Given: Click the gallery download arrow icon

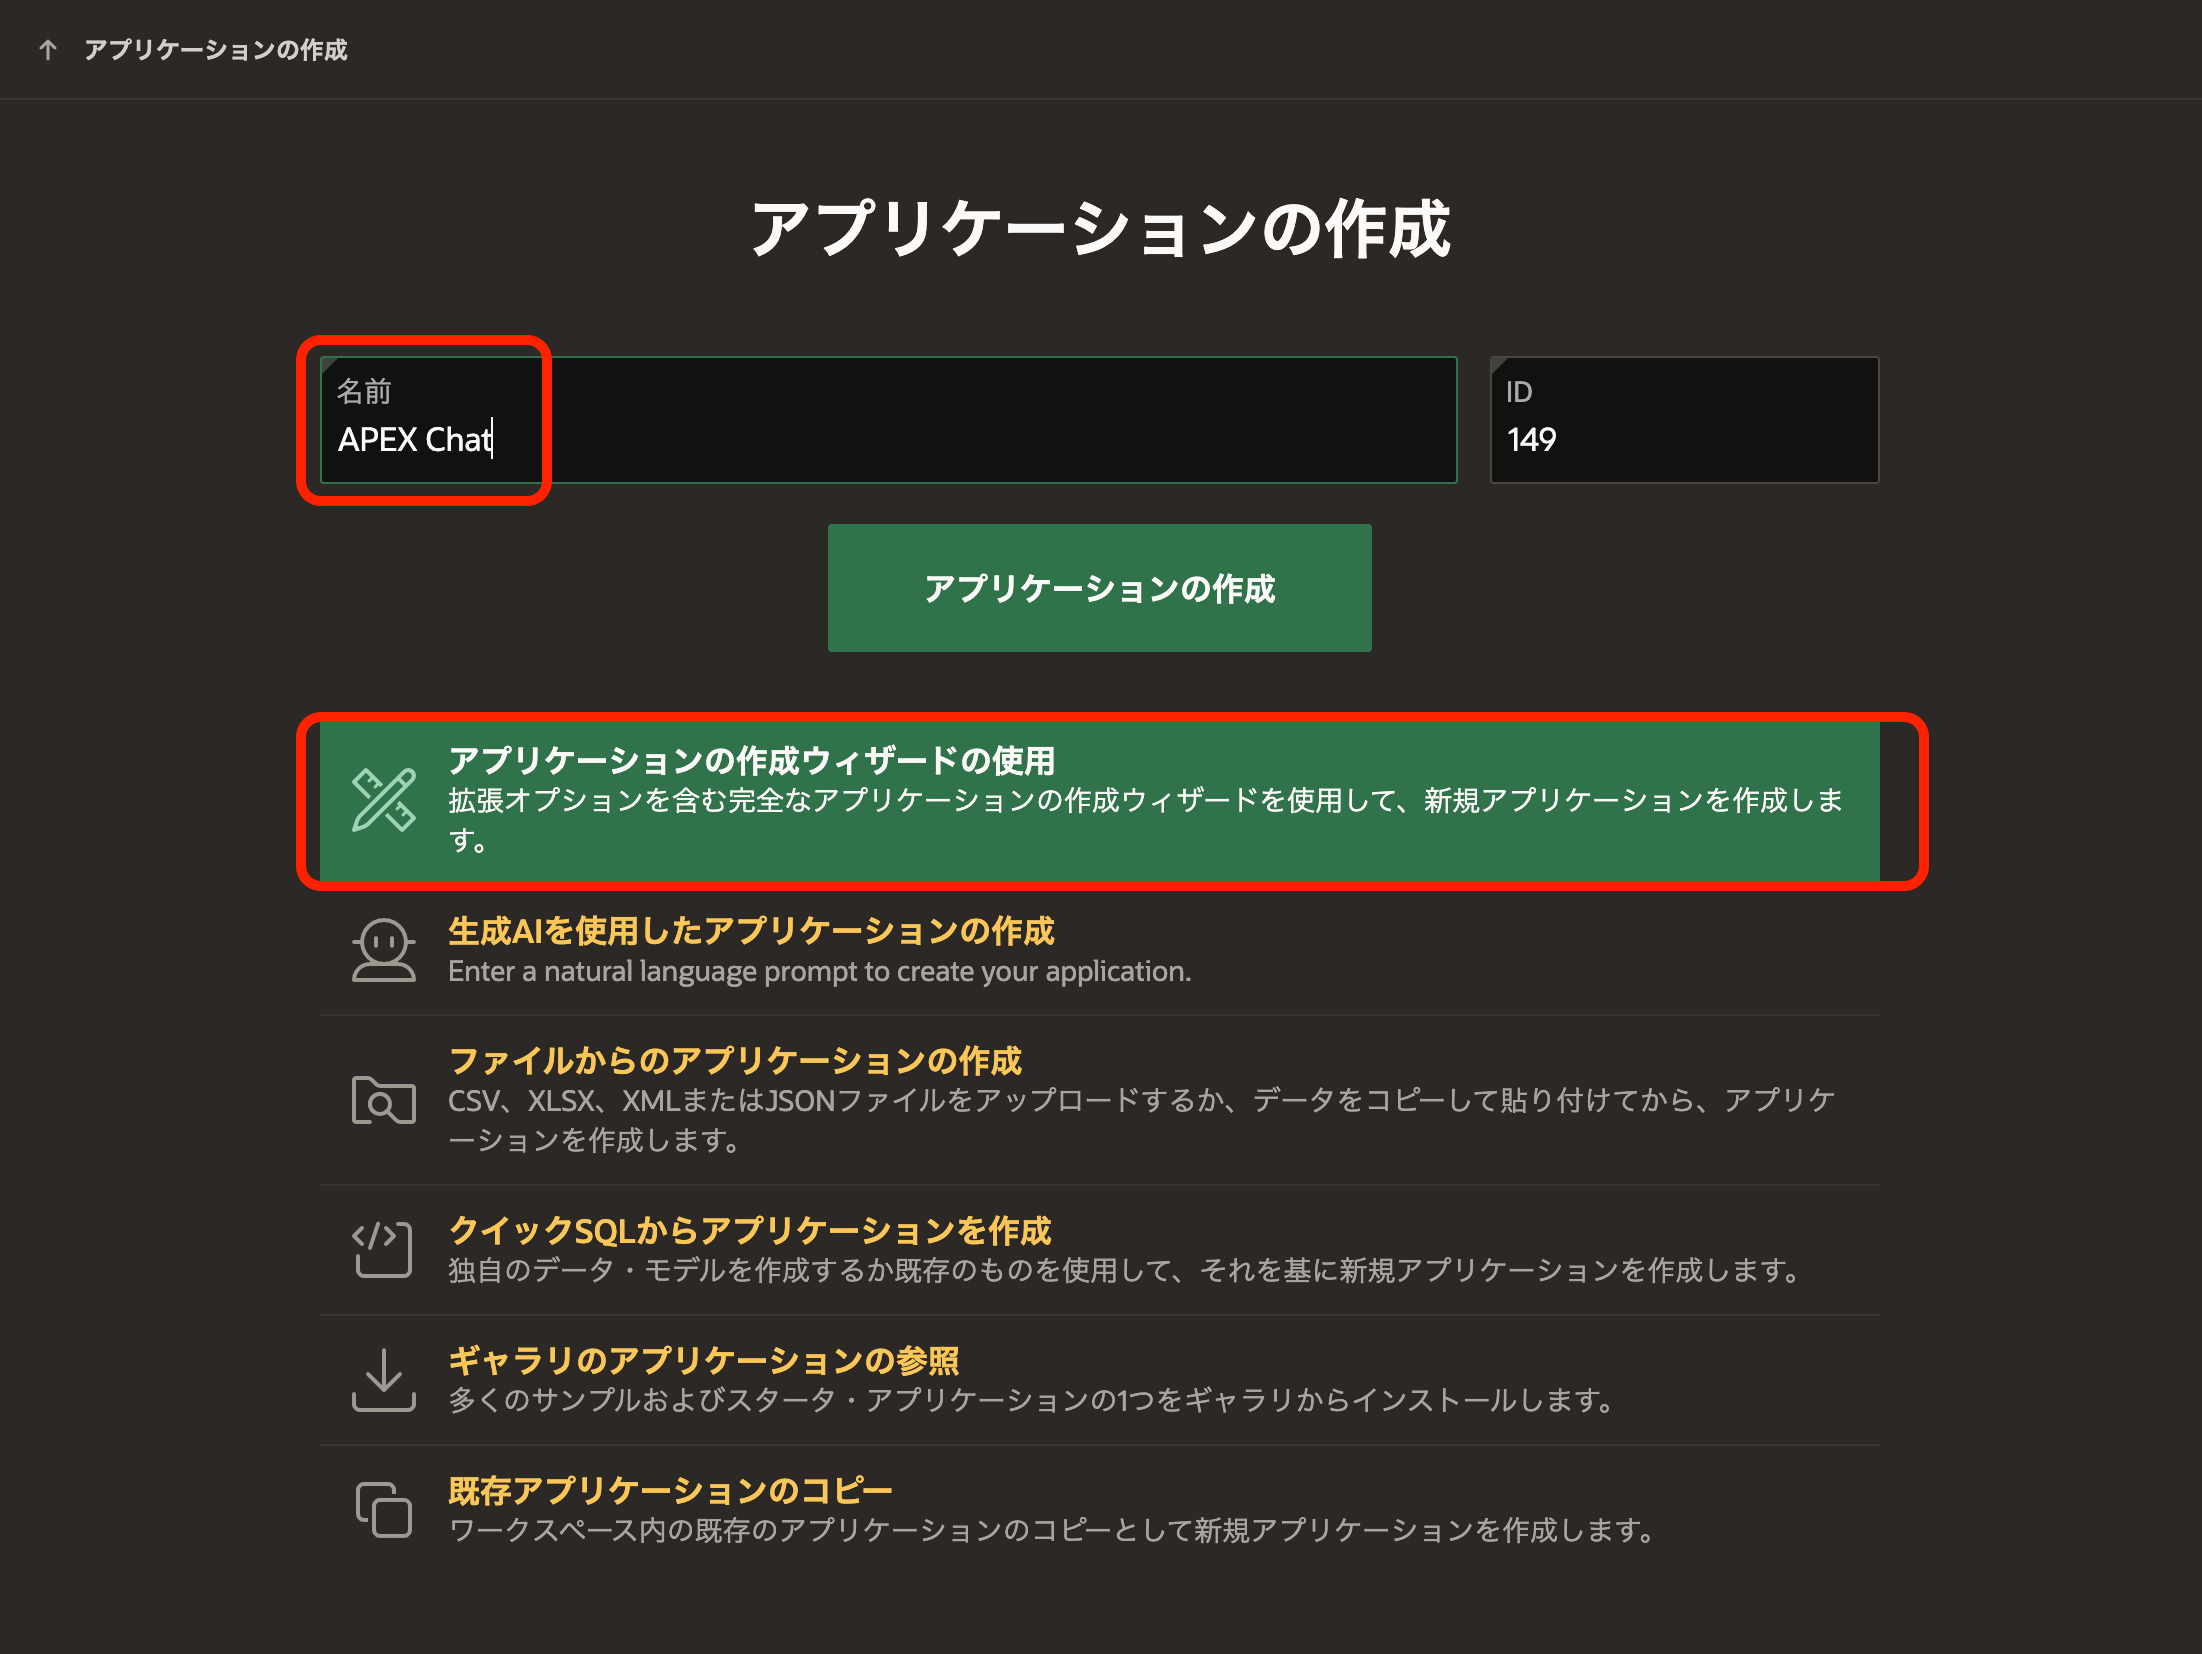Looking at the screenshot, I should (383, 1379).
